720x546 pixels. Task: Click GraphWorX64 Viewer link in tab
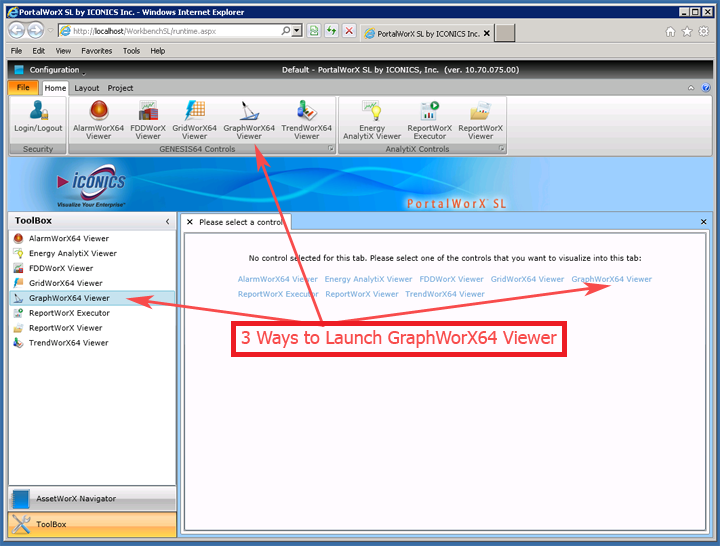tap(611, 279)
